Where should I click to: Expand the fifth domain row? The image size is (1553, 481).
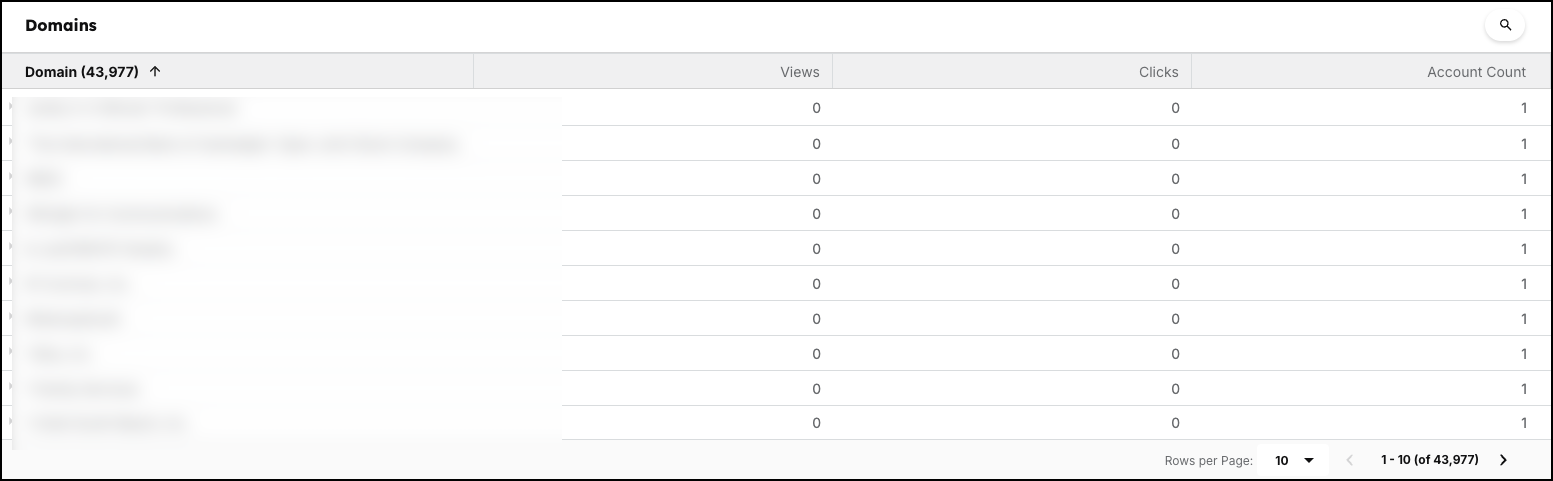[x=11, y=246]
